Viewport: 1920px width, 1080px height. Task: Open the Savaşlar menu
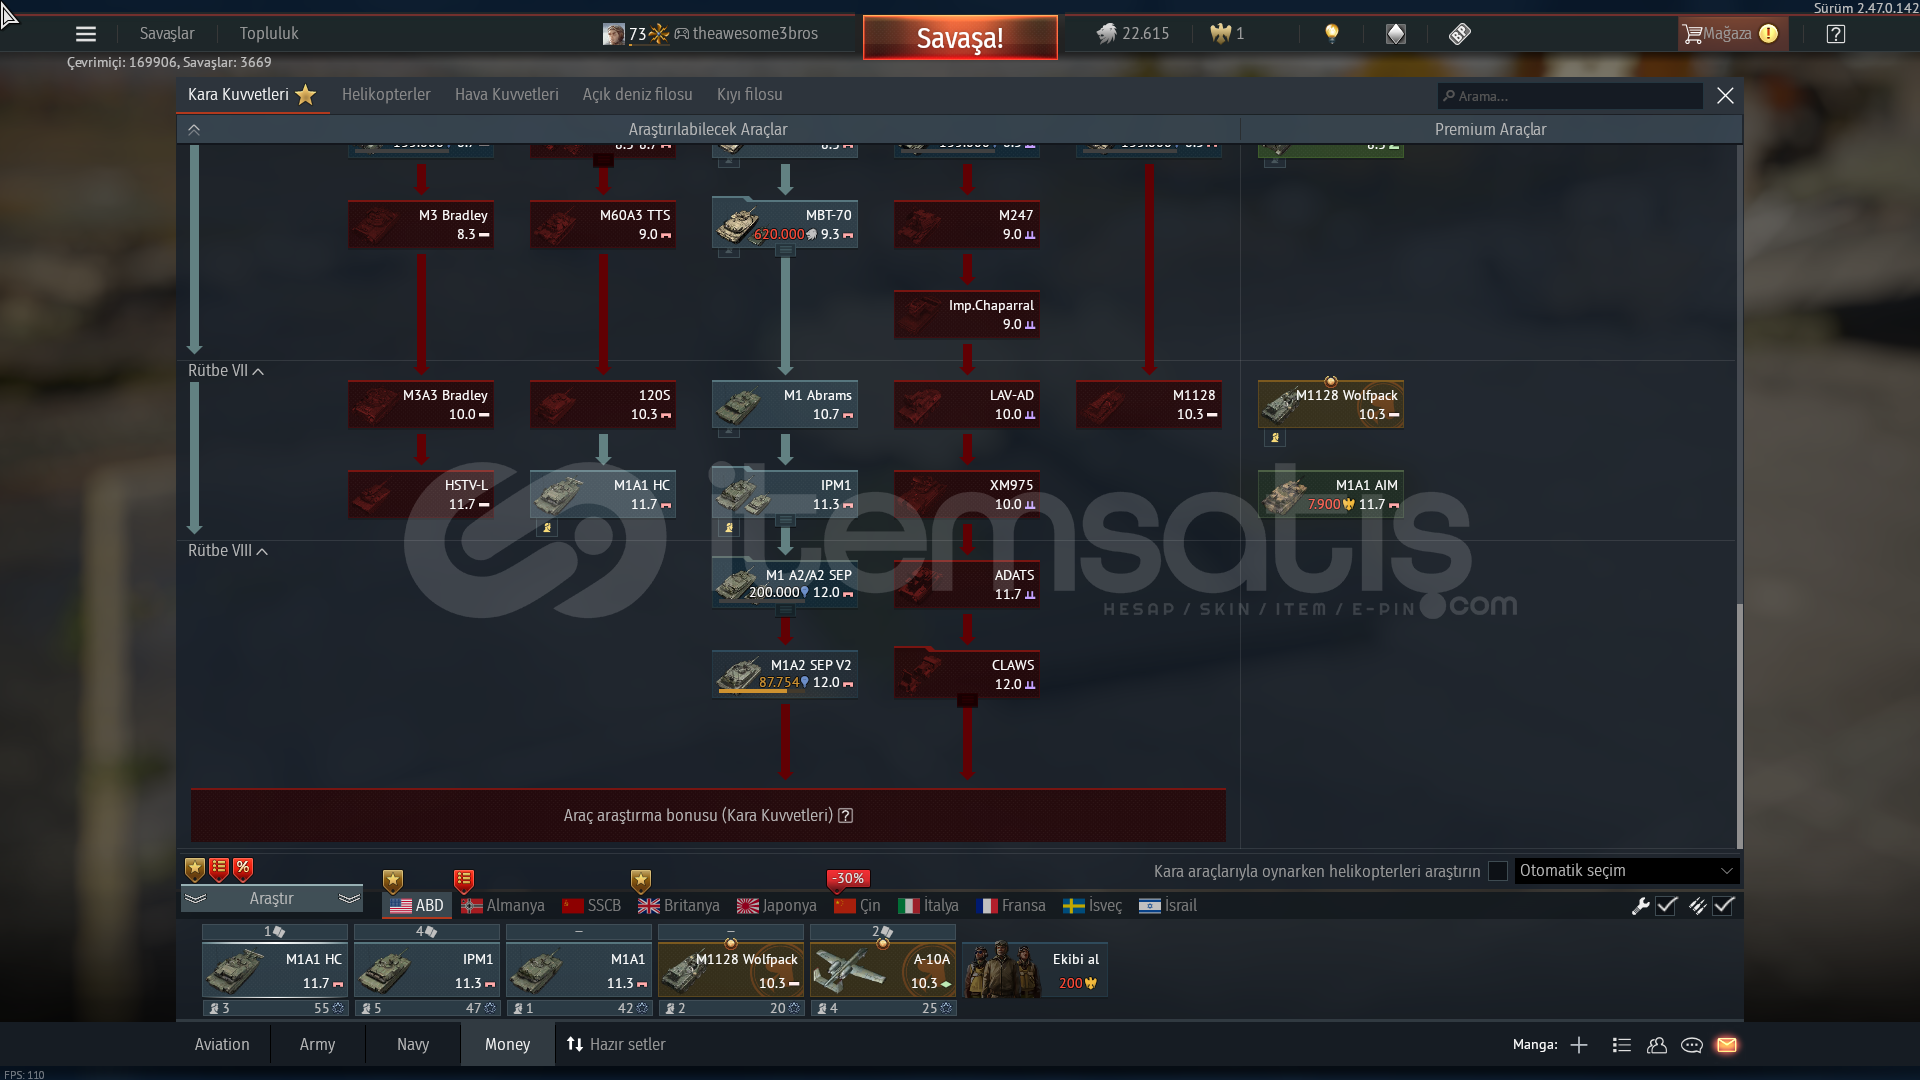167,34
